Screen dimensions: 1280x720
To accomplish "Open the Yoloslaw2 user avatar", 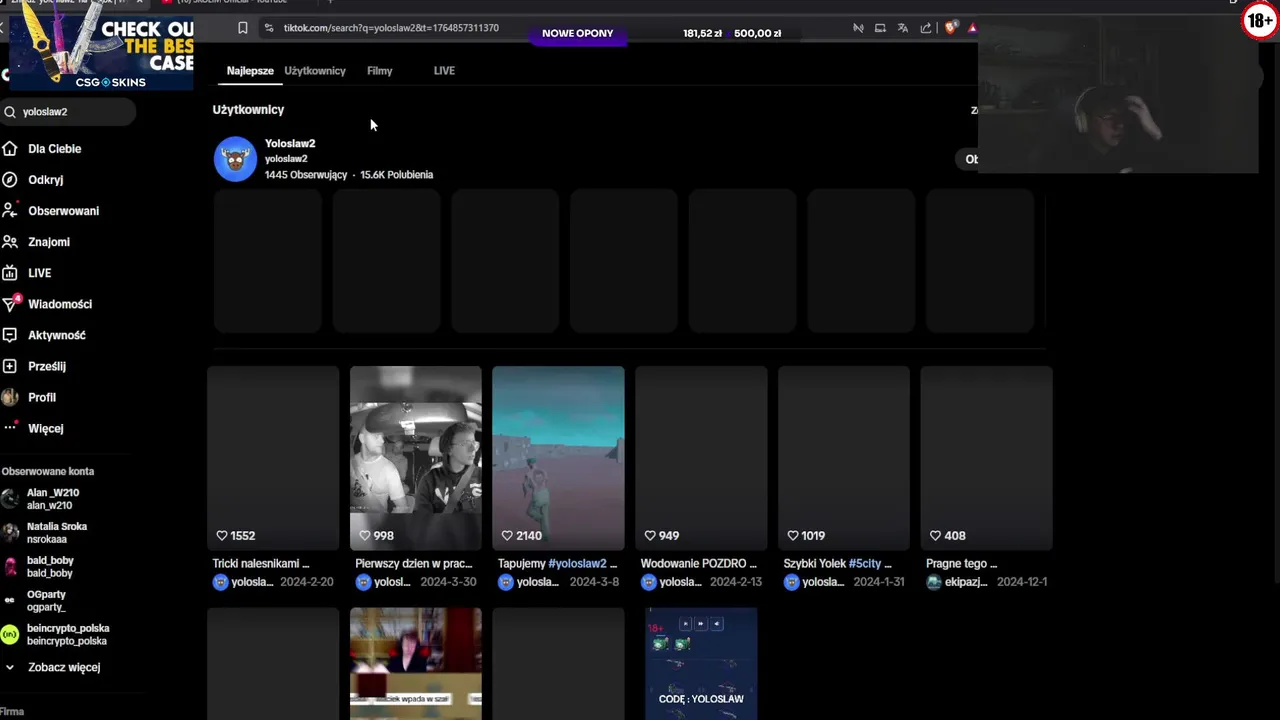I will tap(236, 159).
